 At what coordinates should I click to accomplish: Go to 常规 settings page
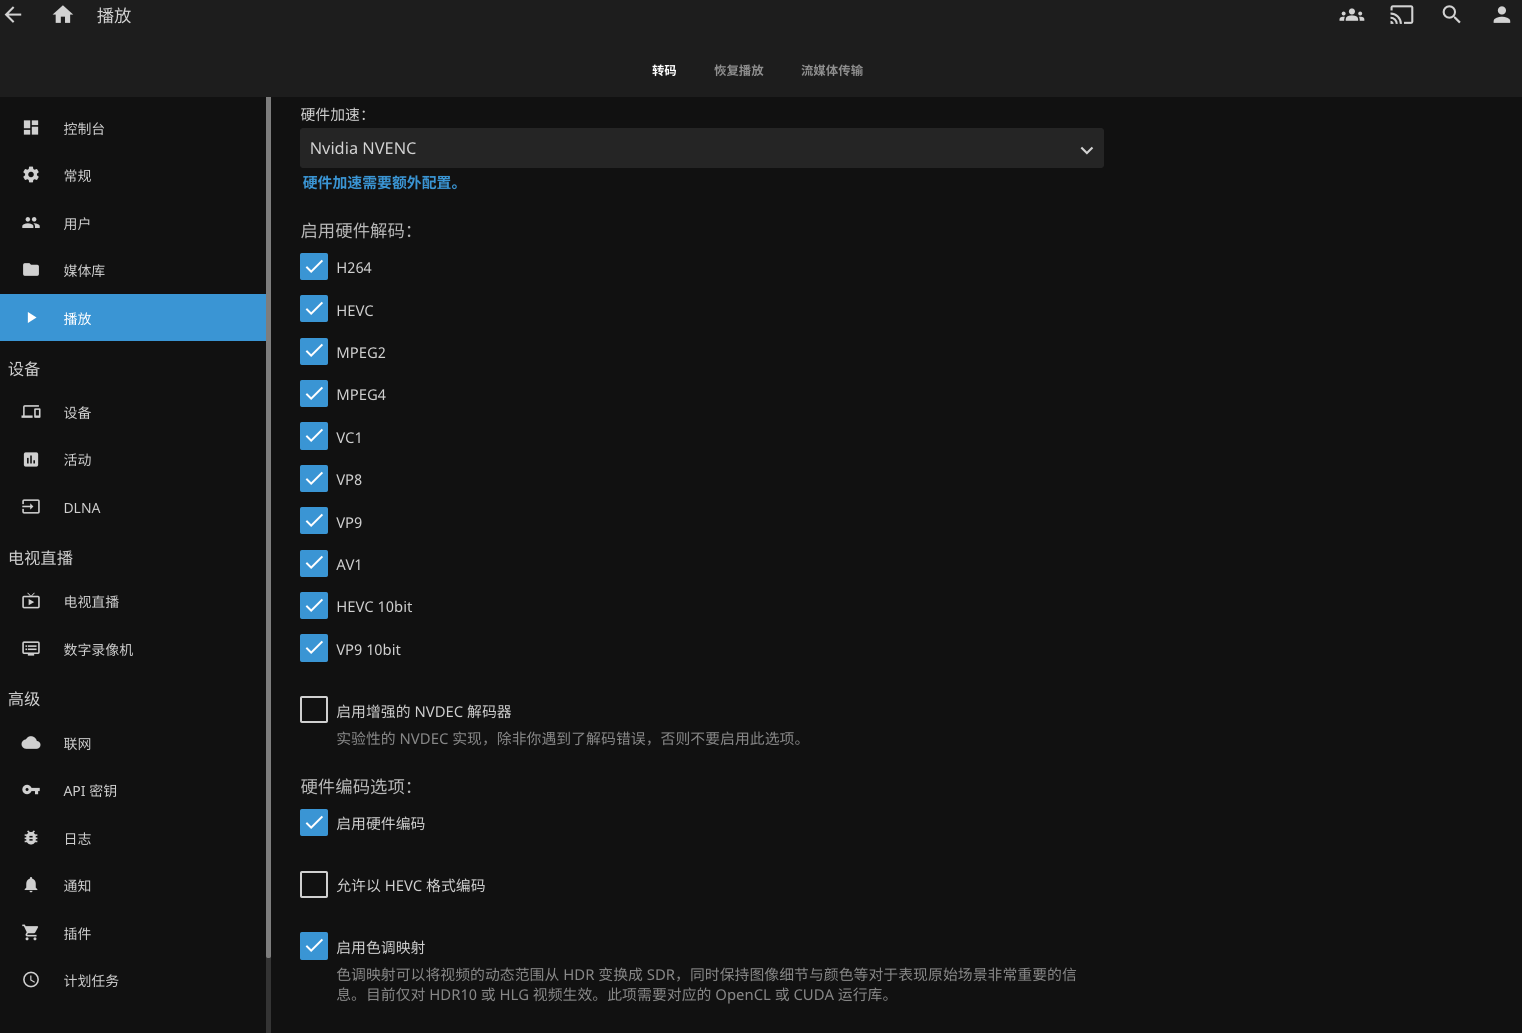coord(133,175)
